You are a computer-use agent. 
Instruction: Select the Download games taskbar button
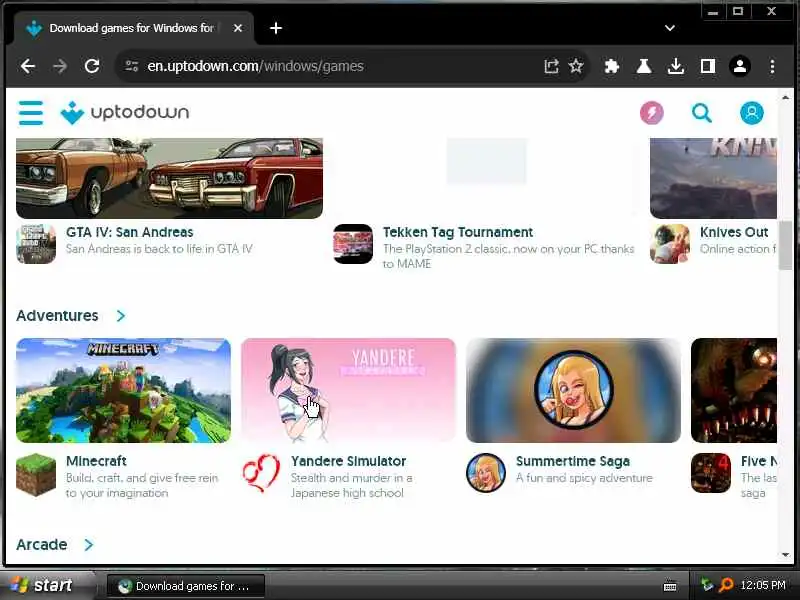point(186,586)
